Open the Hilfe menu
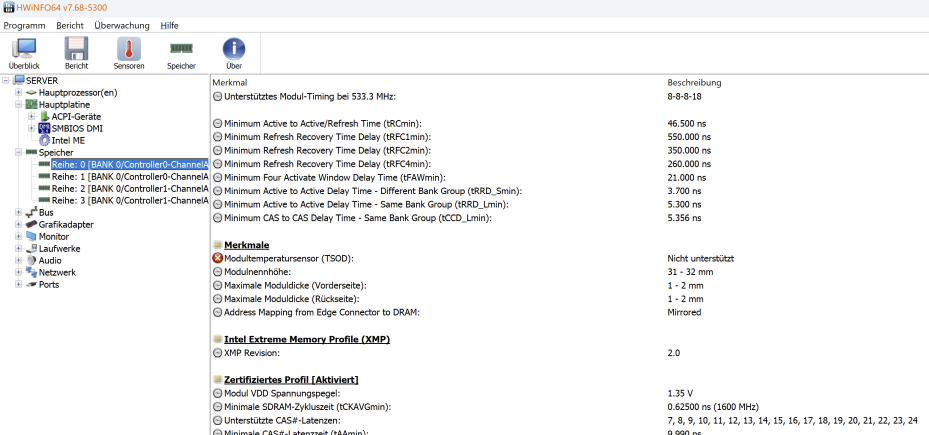The image size is (929, 435). (169, 25)
